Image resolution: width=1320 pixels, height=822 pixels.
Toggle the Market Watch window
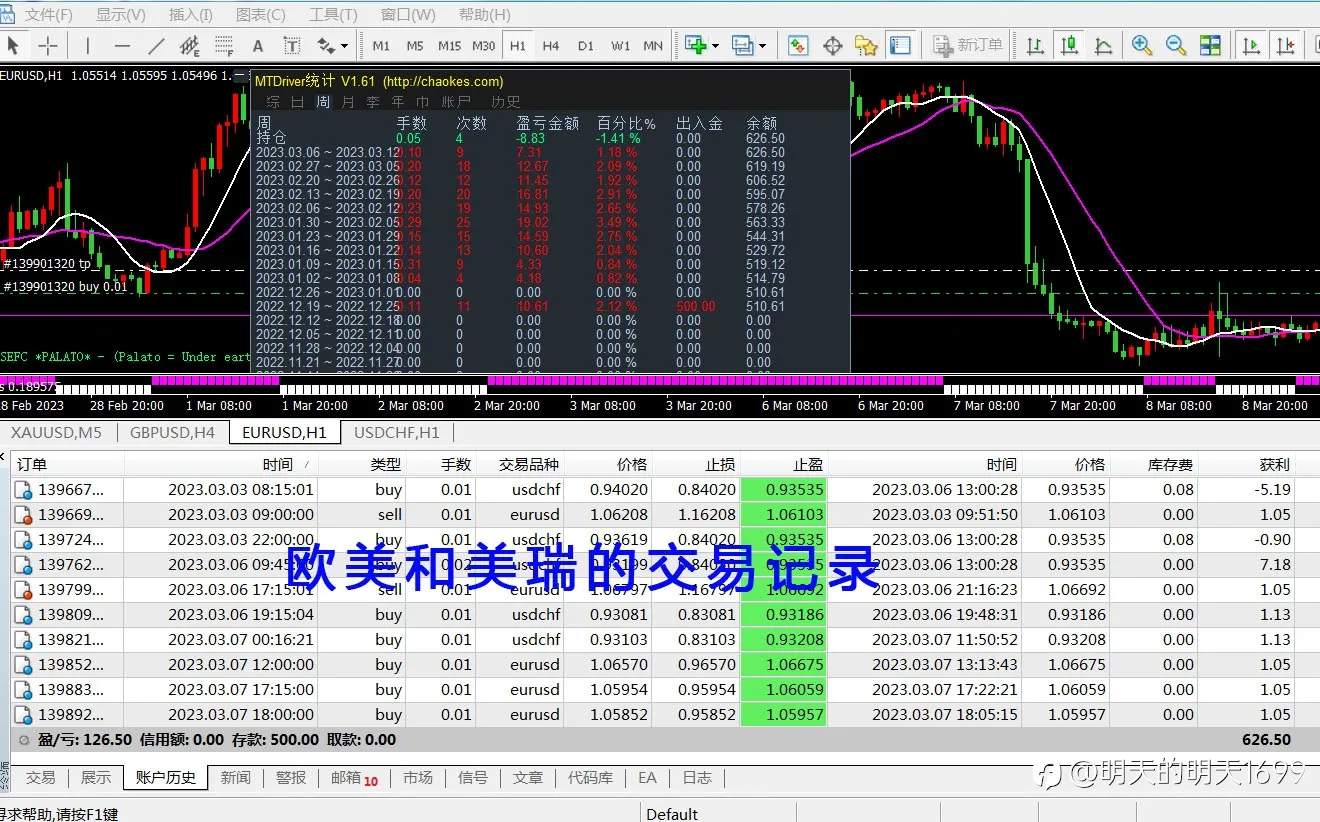click(798, 46)
